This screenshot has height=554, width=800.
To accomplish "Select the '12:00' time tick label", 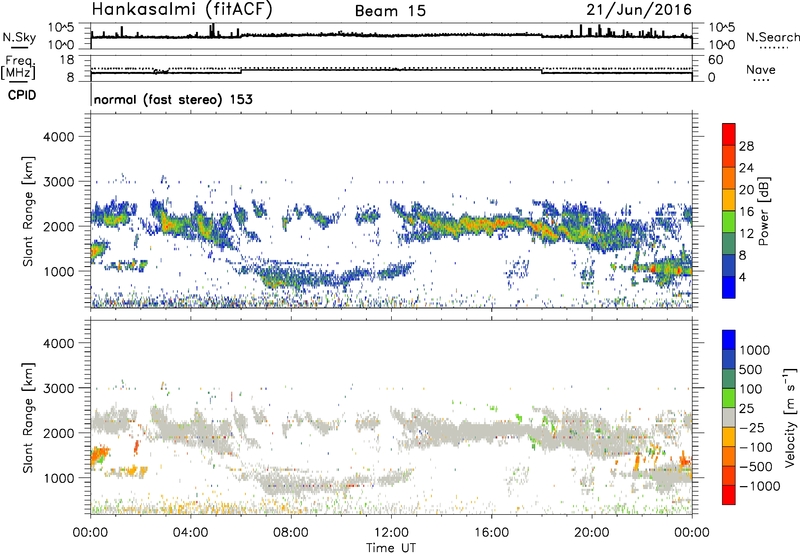I will click(x=391, y=533).
